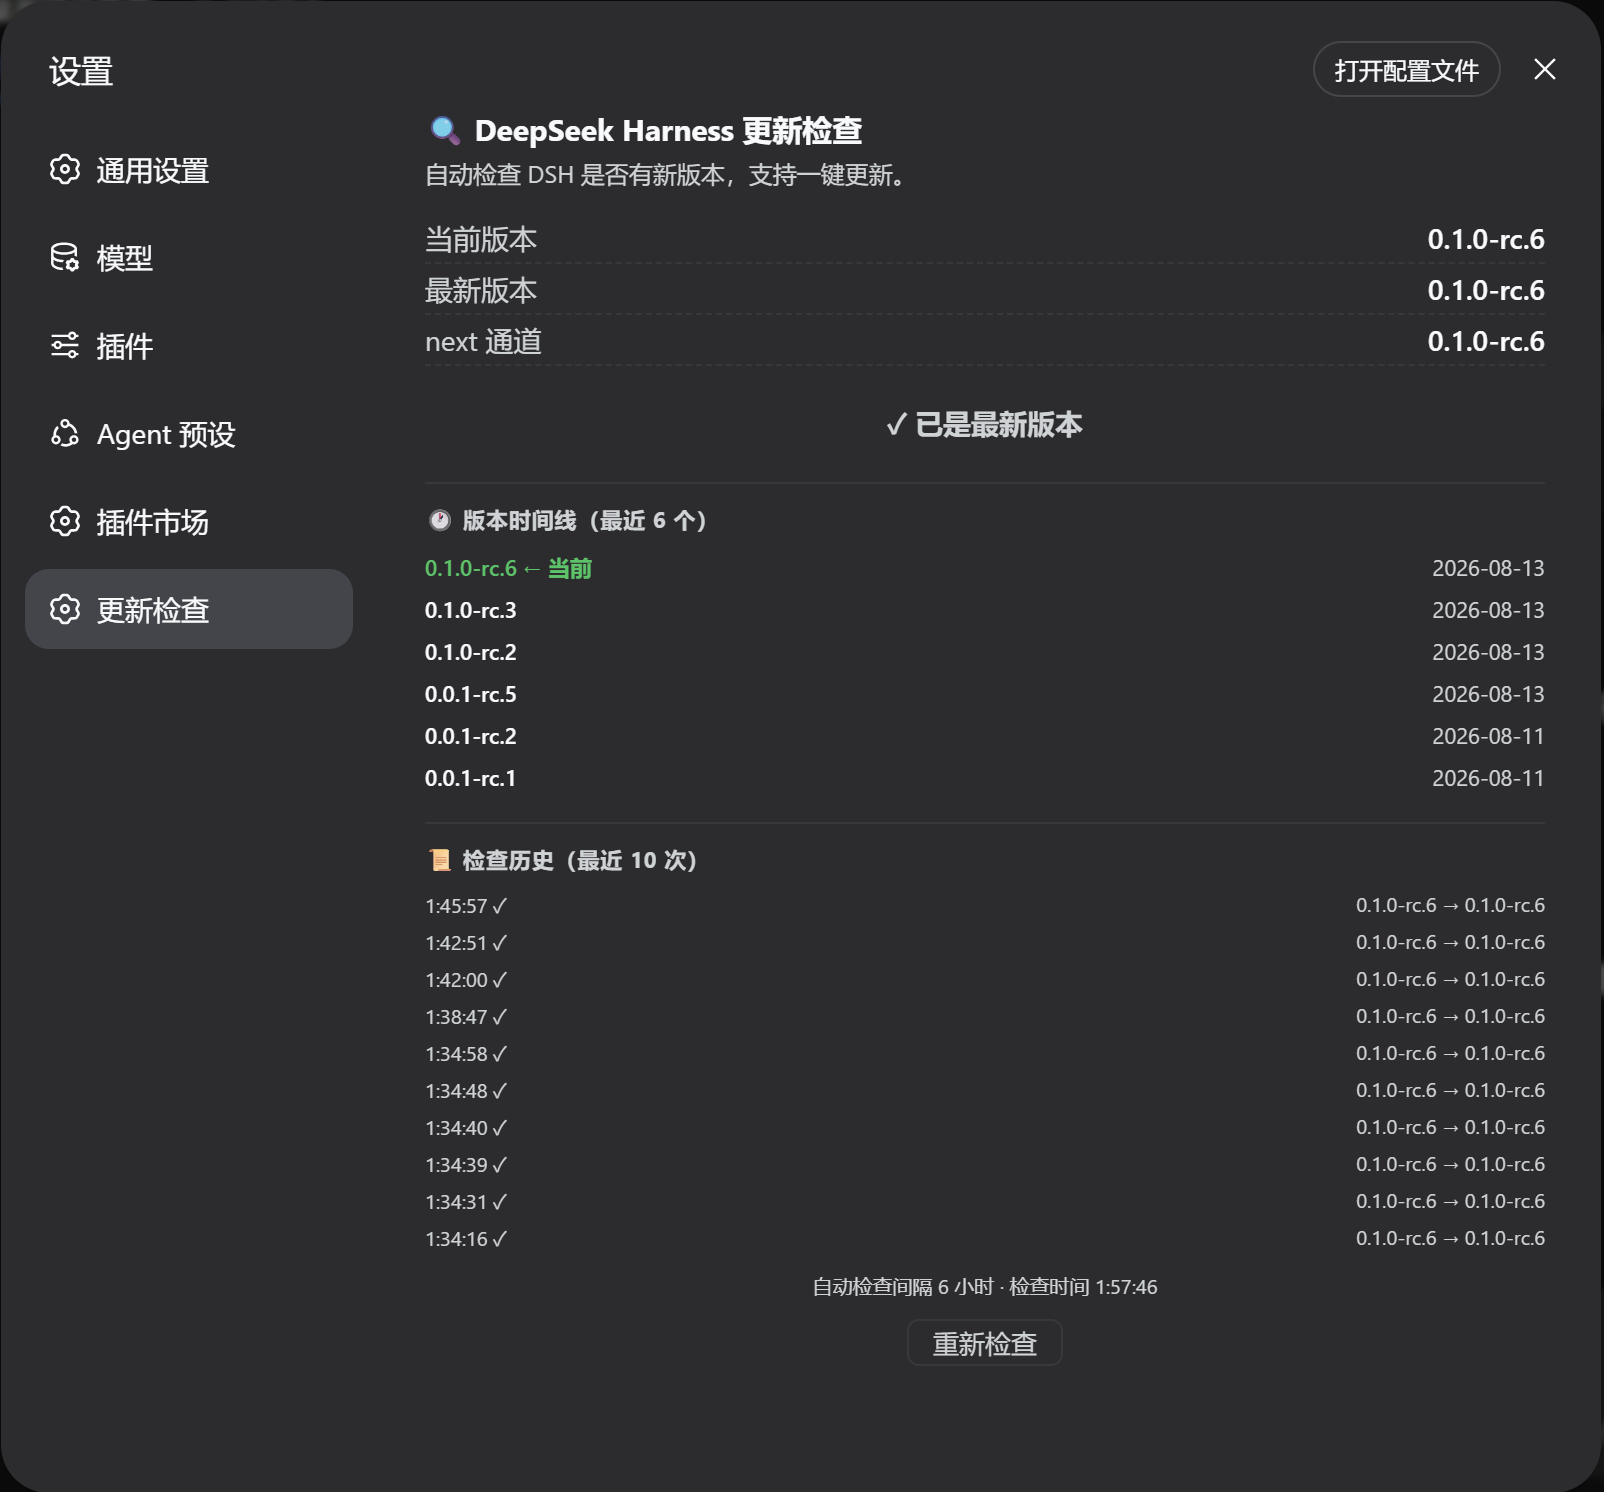Screen dimensions: 1604x1492
Task: Click the gear icon beside 通用设置
Action: pos(65,170)
